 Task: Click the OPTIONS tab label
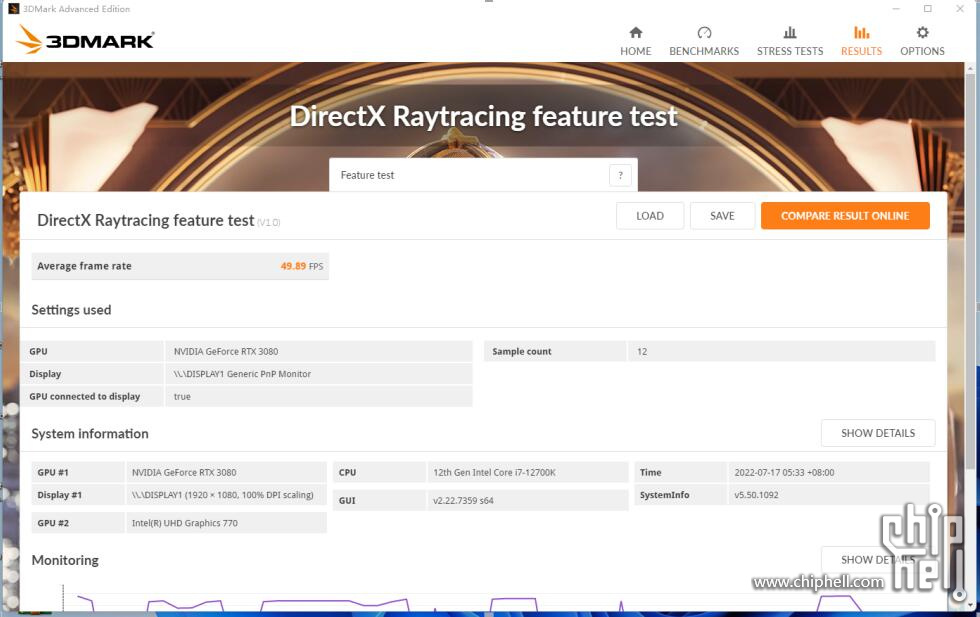tap(922, 51)
